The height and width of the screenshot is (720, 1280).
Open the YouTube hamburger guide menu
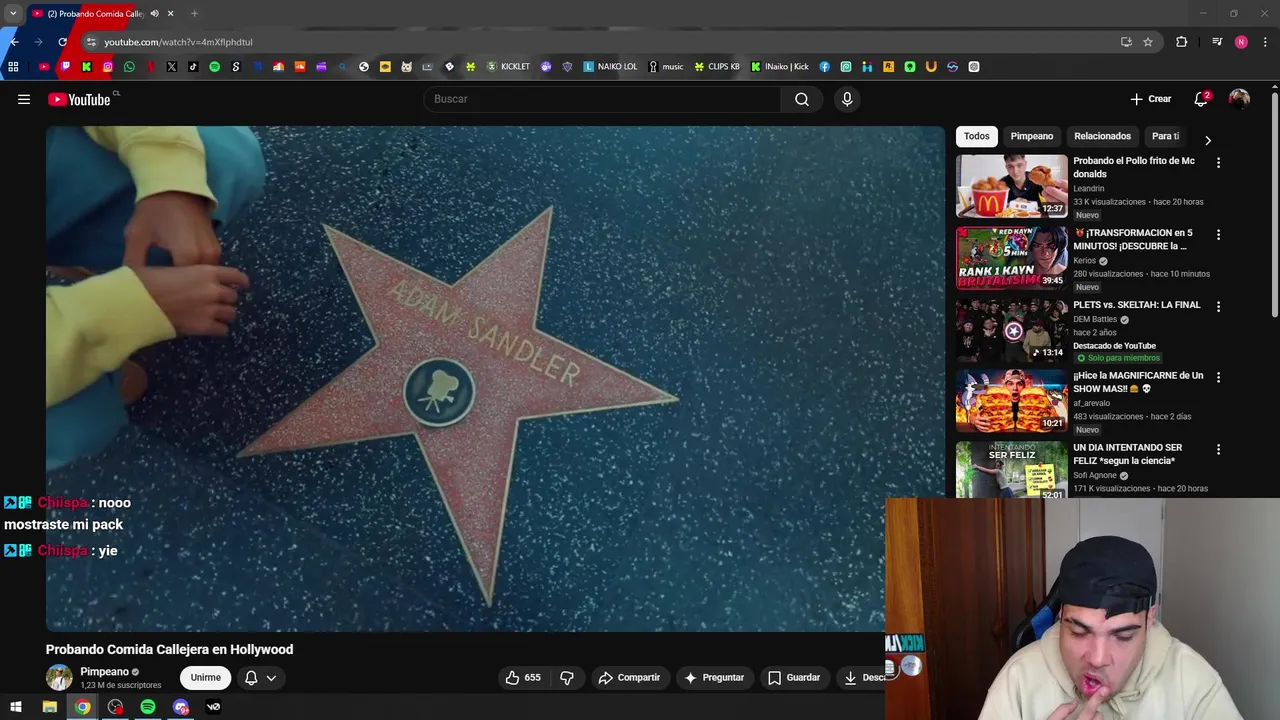pyautogui.click(x=24, y=99)
